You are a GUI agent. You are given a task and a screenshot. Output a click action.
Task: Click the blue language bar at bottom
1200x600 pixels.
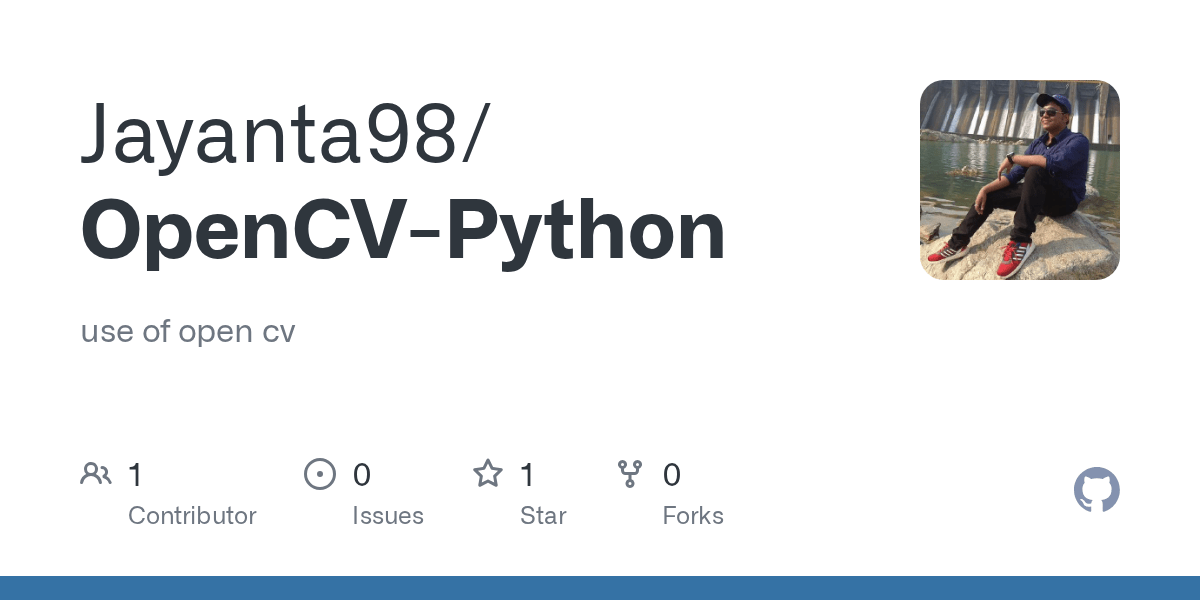click(600, 588)
